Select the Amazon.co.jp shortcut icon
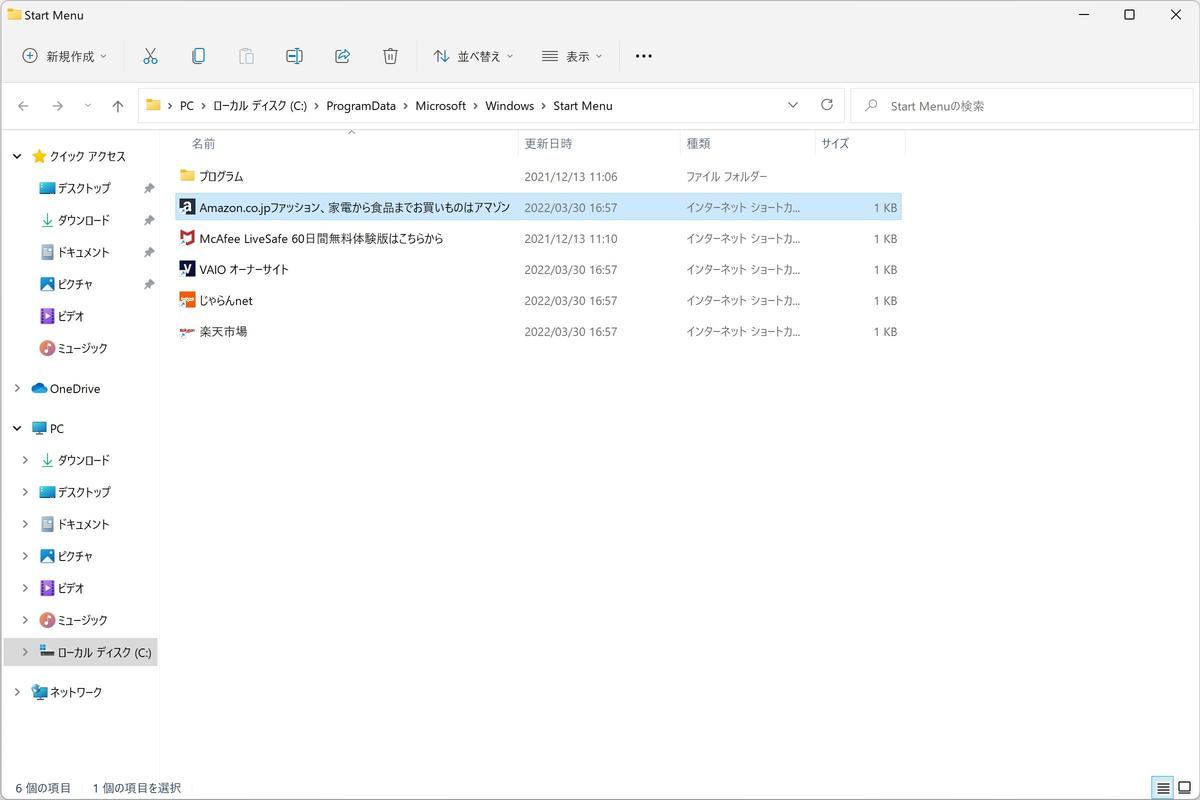Viewport: 1200px width, 800px height. pyautogui.click(x=187, y=207)
